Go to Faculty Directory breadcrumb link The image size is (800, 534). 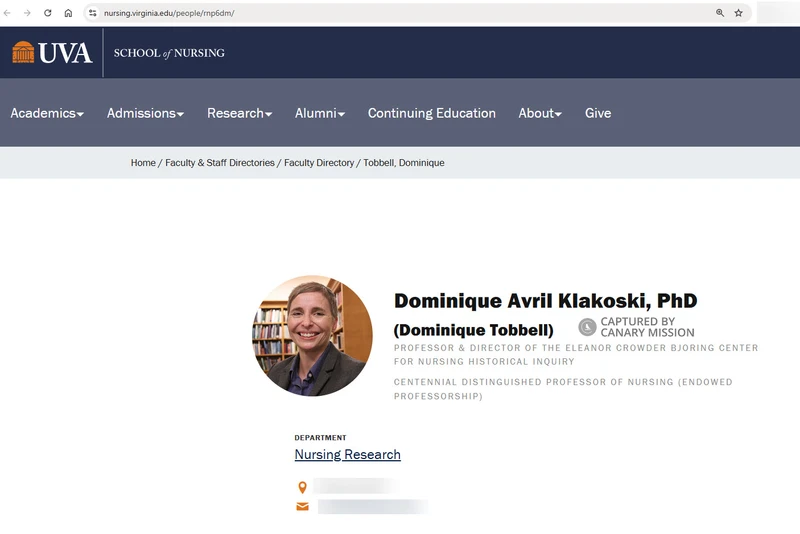(x=319, y=163)
